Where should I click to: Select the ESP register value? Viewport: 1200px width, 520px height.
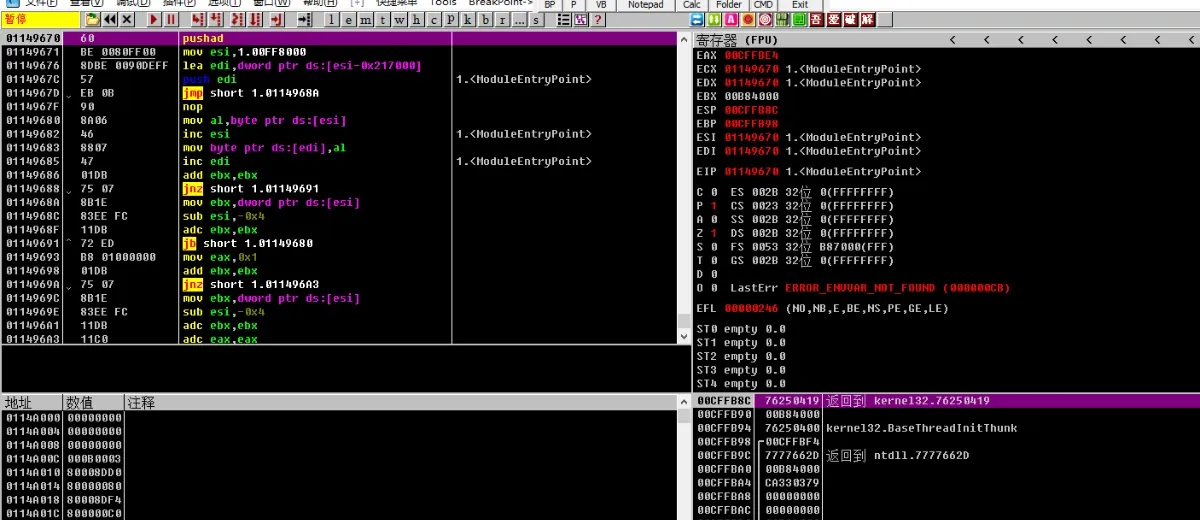(751, 110)
